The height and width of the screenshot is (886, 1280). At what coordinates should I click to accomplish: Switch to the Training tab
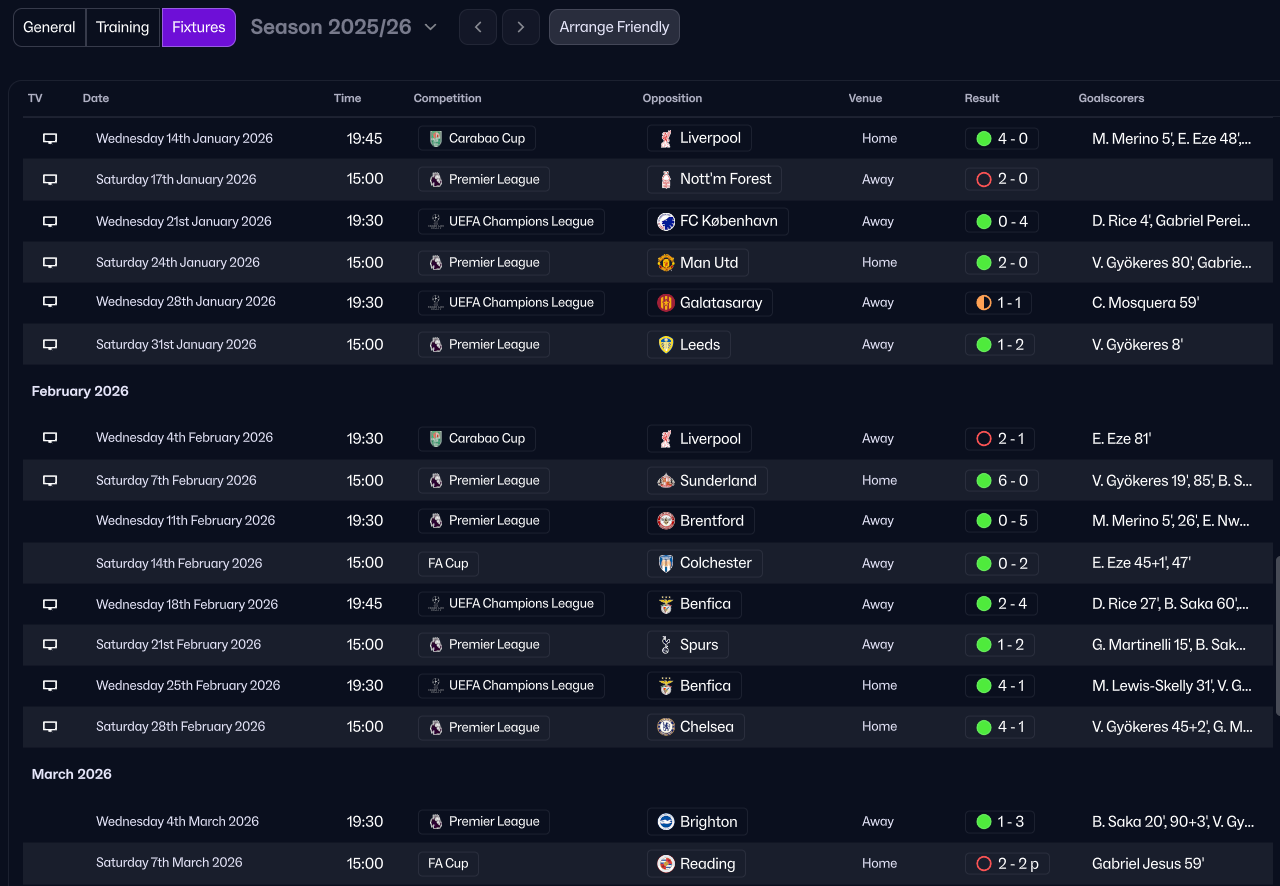pyautogui.click(x=123, y=27)
